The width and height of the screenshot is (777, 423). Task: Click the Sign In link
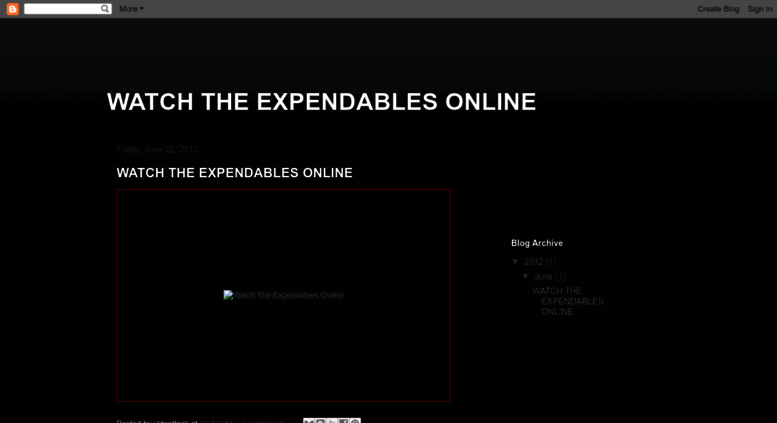click(x=759, y=9)
